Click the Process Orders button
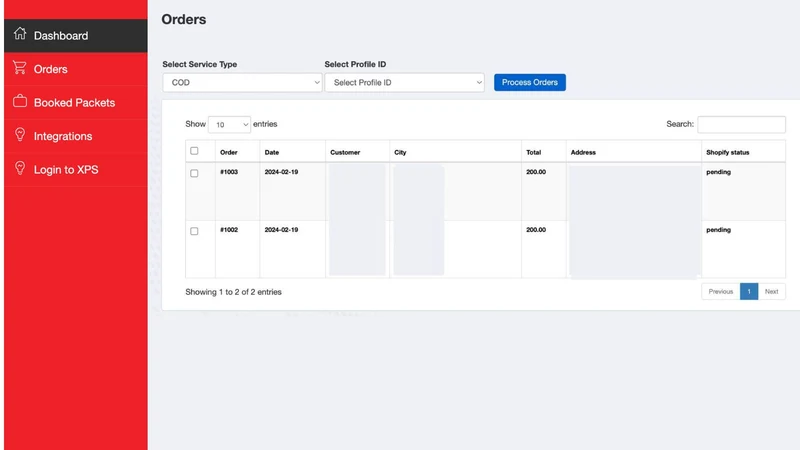 [x=530, y=82]
